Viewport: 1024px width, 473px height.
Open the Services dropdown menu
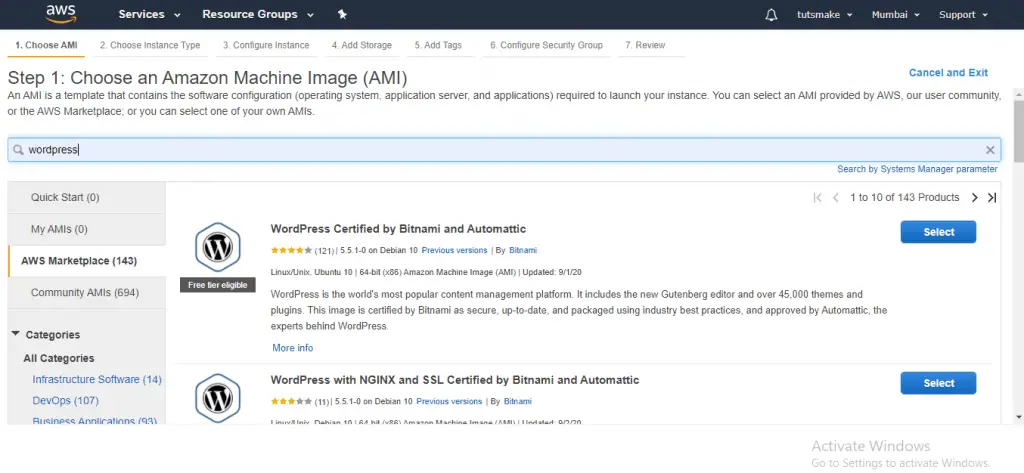click(150, 14)
